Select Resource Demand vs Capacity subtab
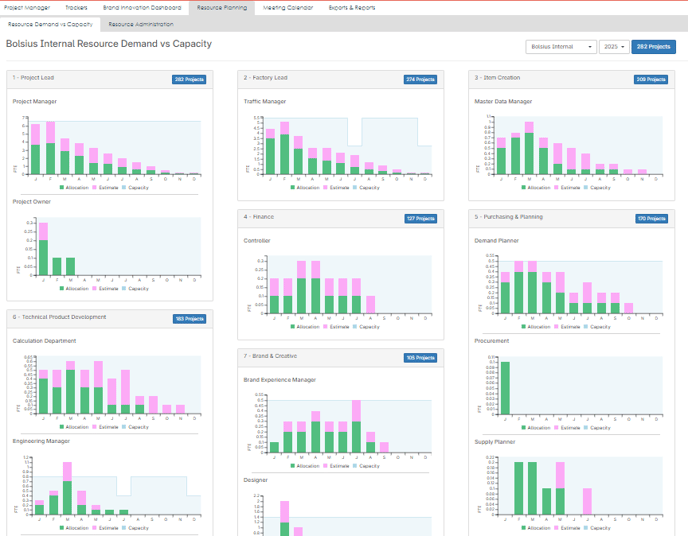This screenshot has width=688, height=536. coord(50,24)
